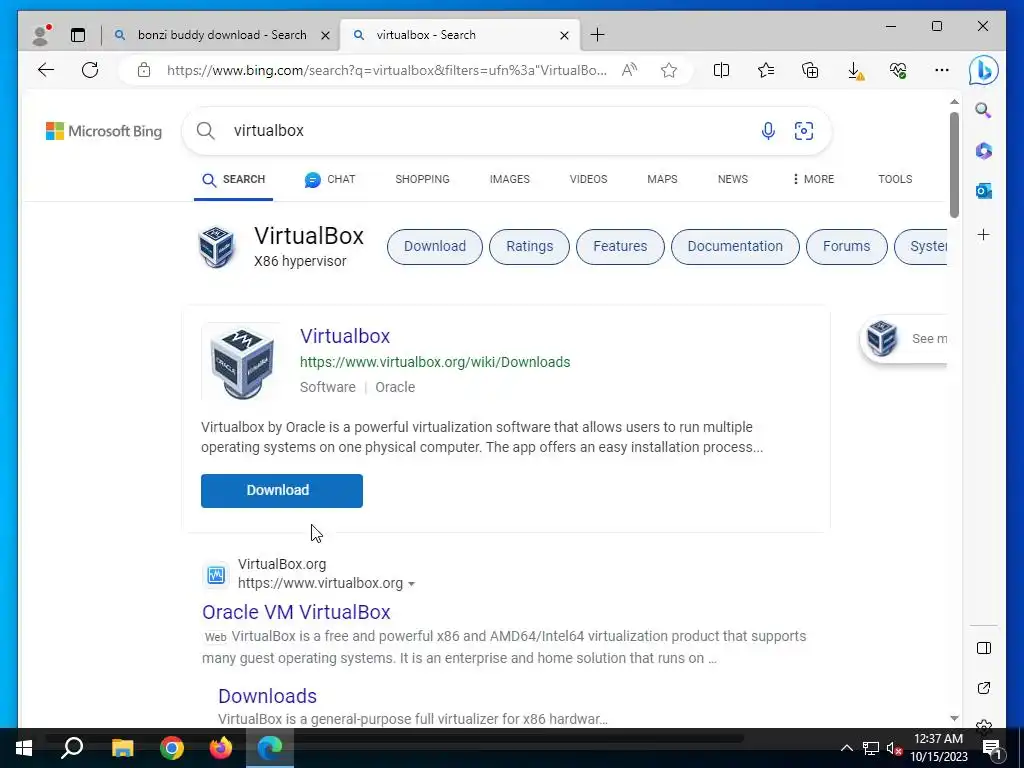Toggle the sidebar panel layout icon
1024x768 pixels.
click(x=984, y=648)
